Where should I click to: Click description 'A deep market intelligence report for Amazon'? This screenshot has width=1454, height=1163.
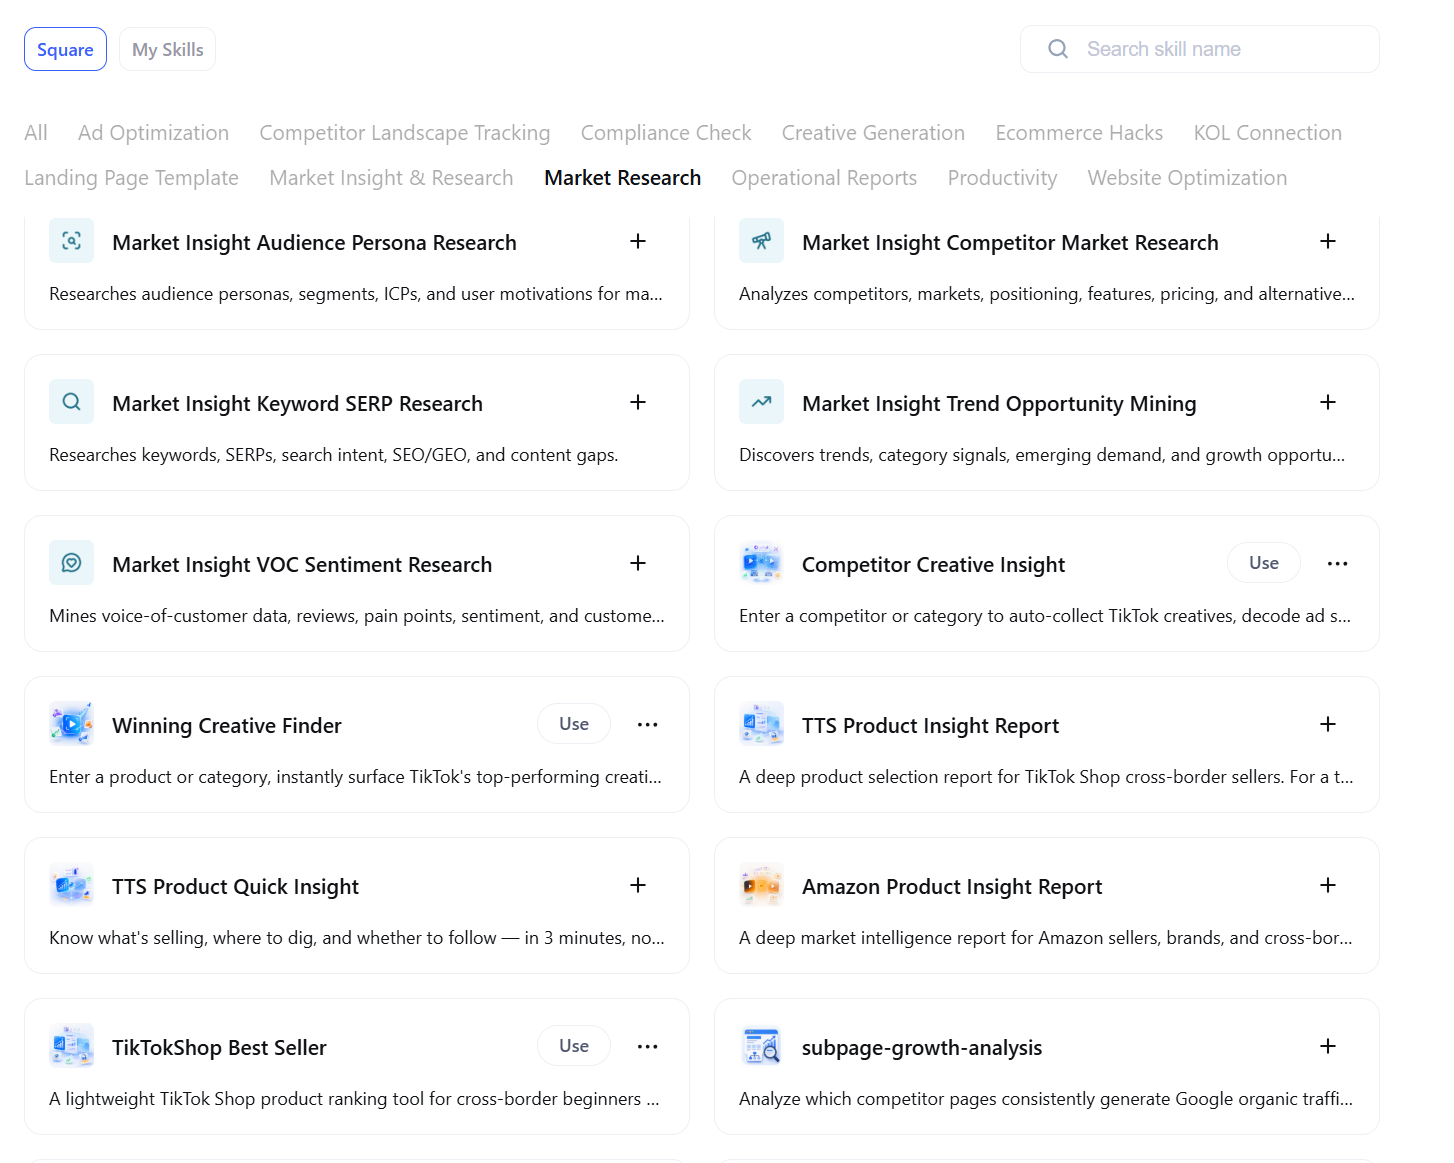click(x=1046, y=938)
